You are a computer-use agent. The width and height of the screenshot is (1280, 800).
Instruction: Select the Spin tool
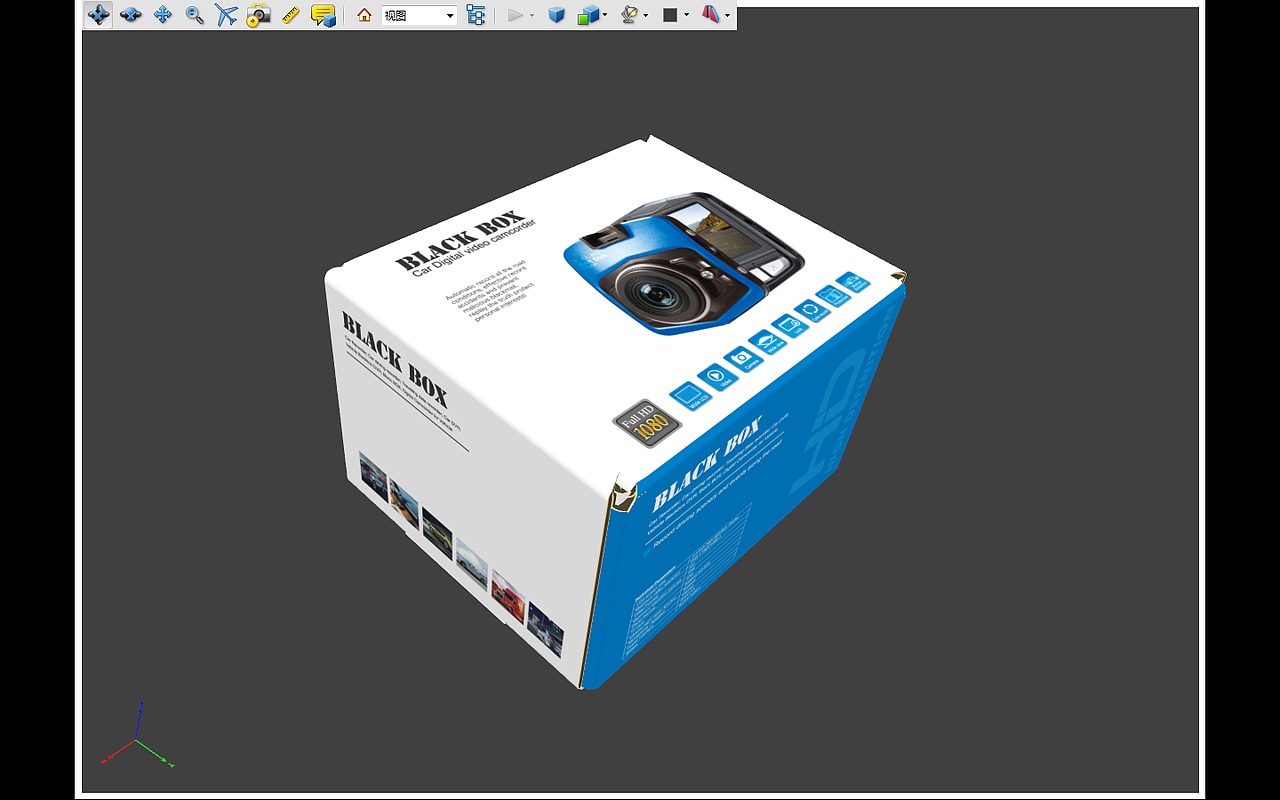click(130, 15)
